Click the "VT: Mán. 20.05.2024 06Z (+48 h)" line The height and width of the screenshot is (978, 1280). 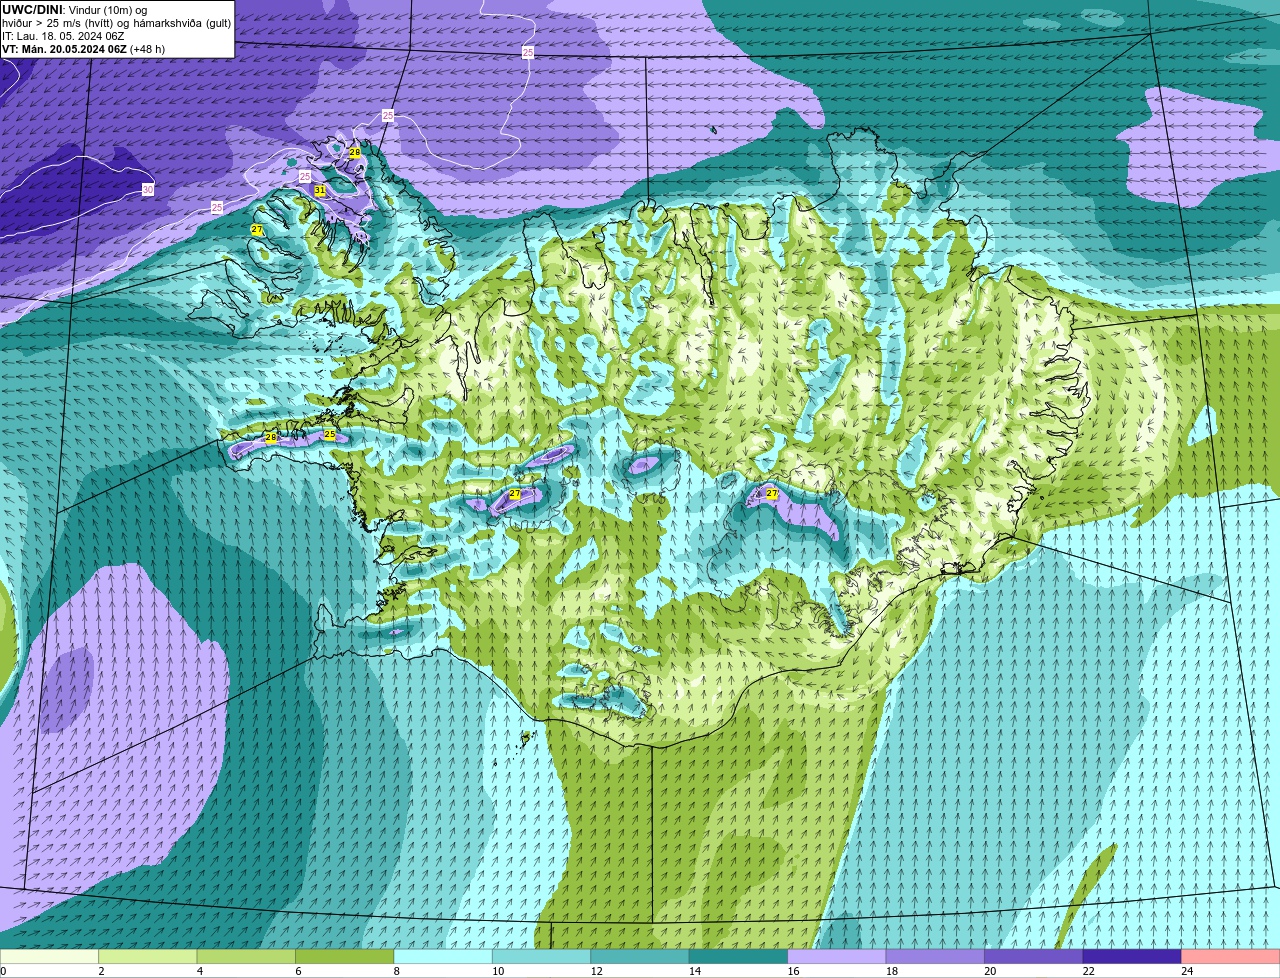coord(84,49)
